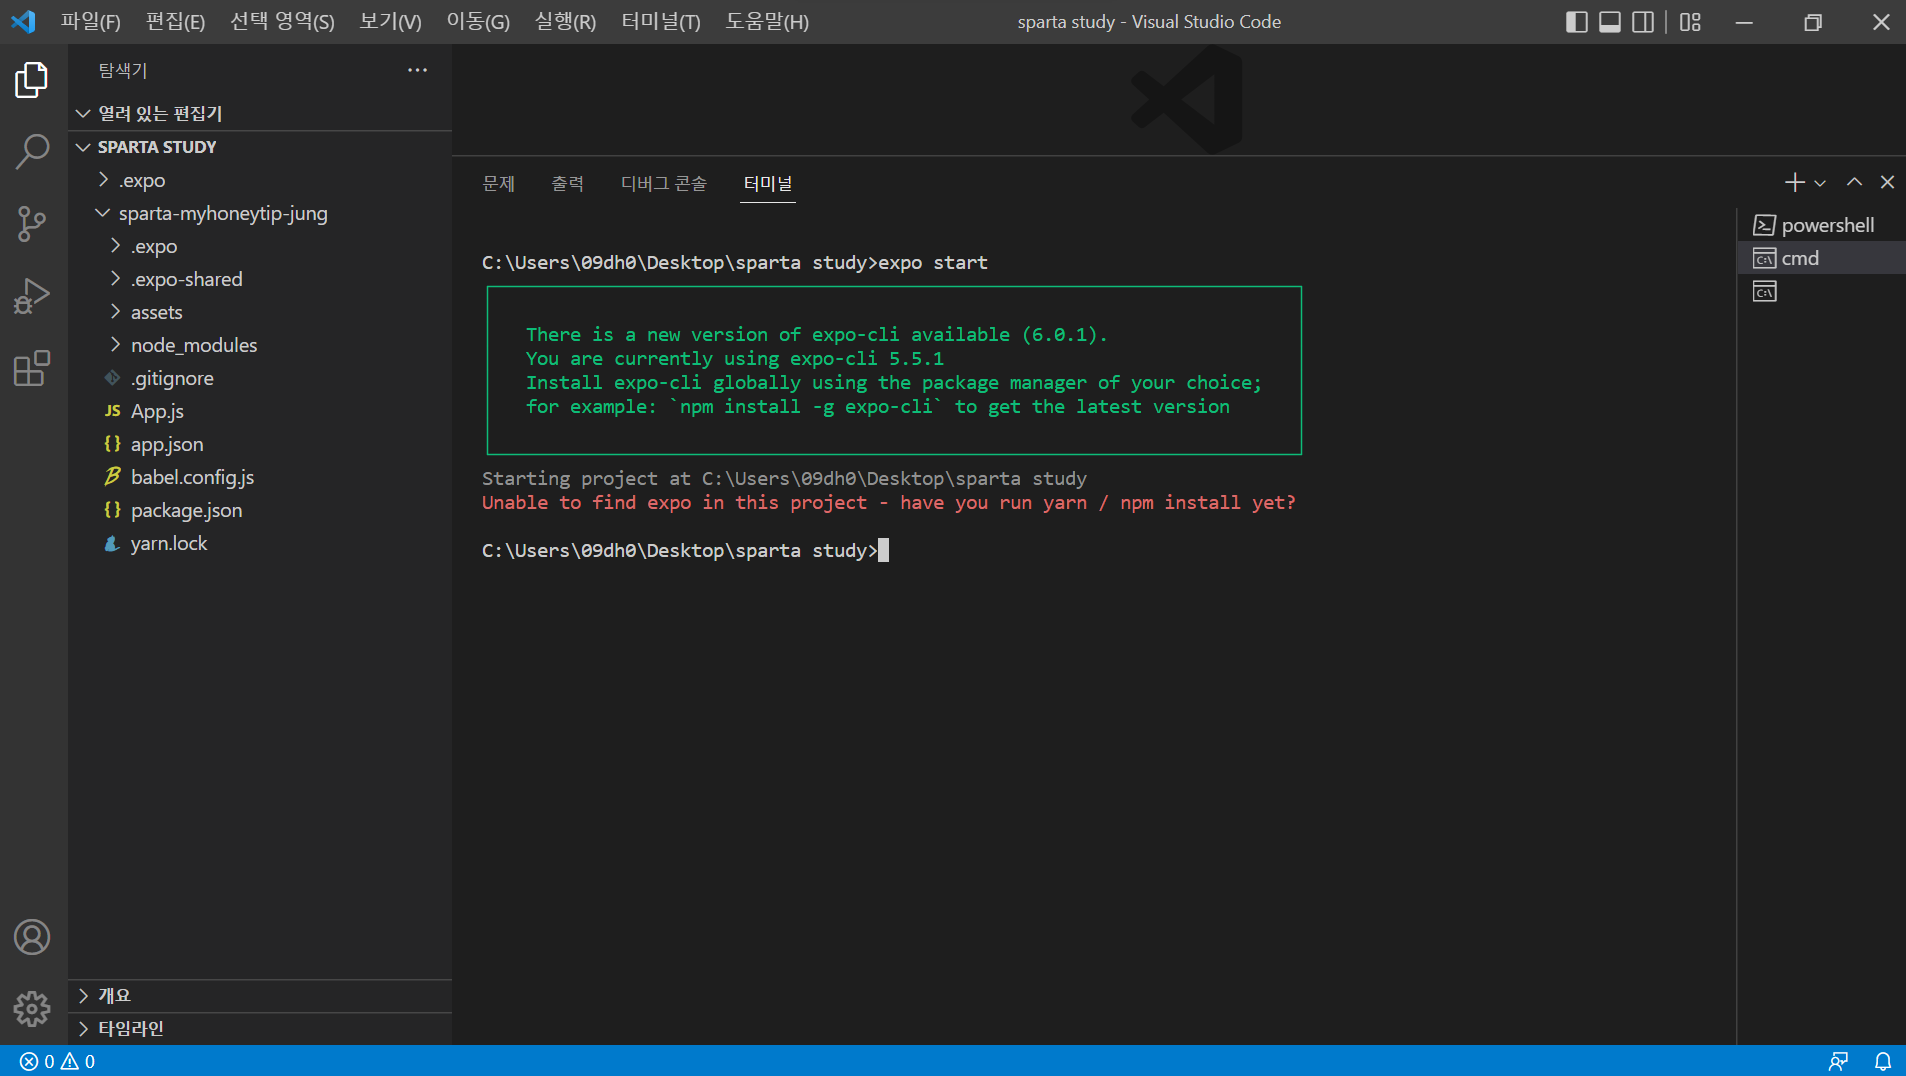
Task: Select the unnamed third terminal instance
Action: pos(1821,291)
